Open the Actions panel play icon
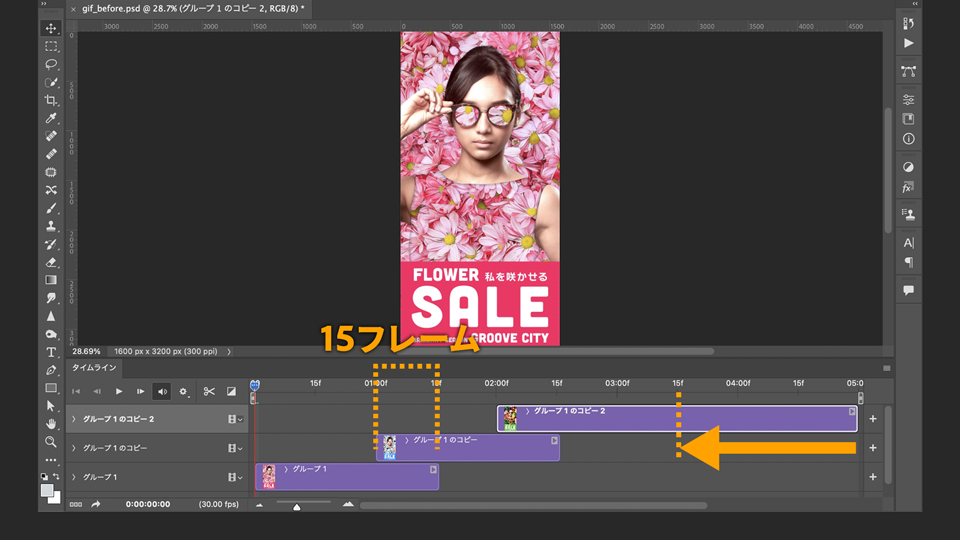Image resolution: width=960 pixels, height=540 pixels. click(x=909, y=43)
